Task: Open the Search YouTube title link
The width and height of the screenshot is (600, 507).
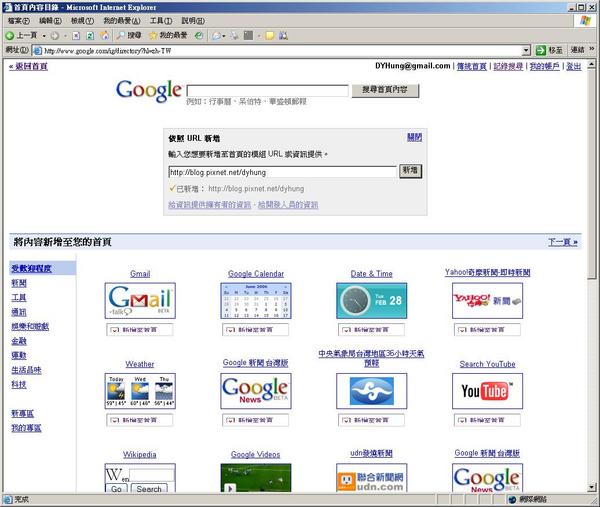Action: (x=488, y=364)
